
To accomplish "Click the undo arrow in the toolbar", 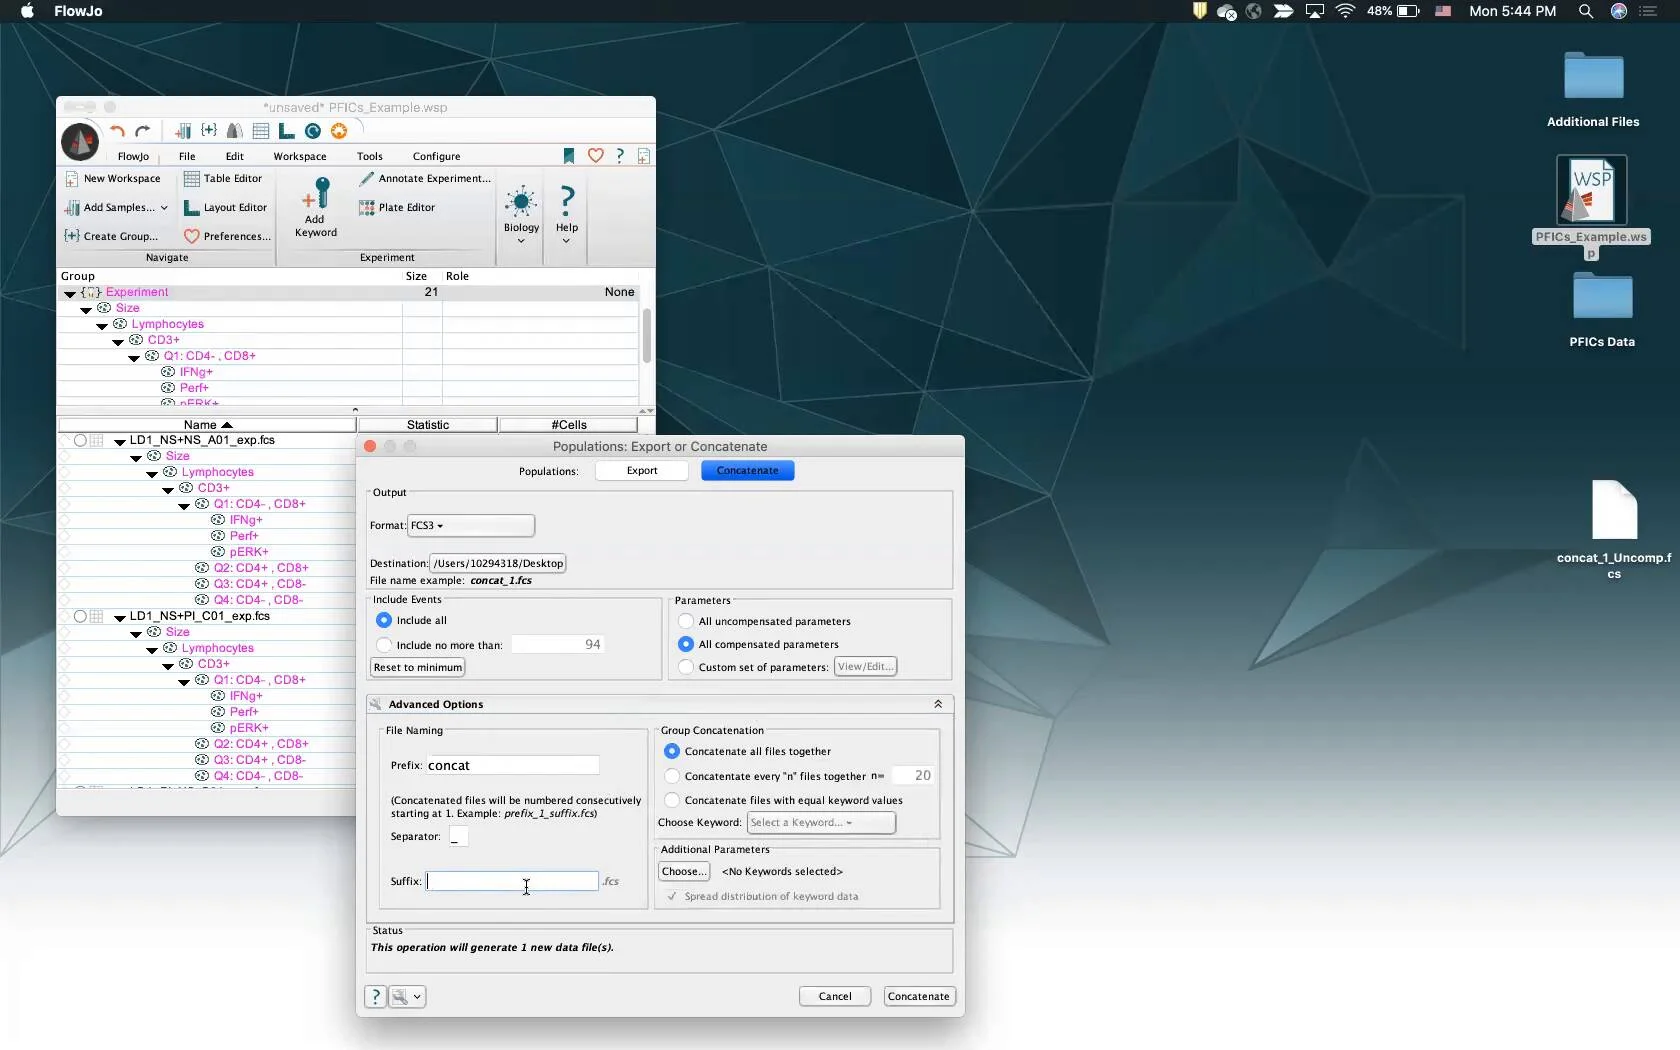I will click(x=117, y=131).
